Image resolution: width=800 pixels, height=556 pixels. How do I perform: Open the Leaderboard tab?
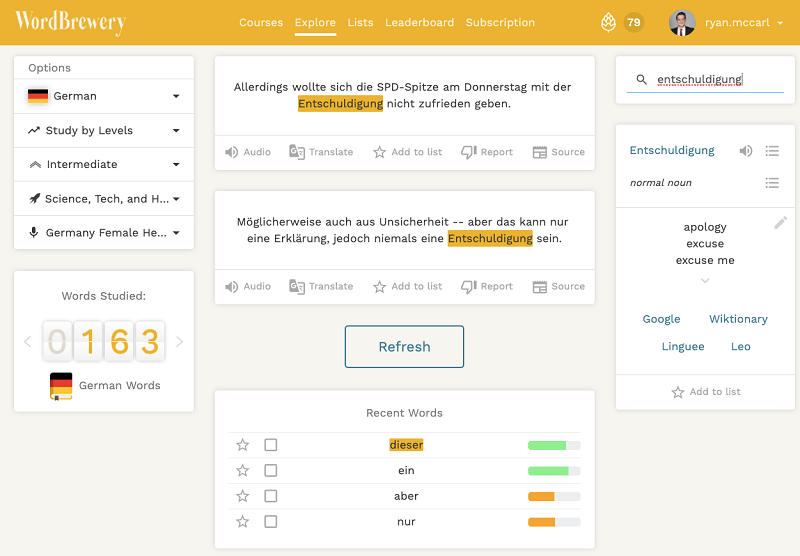(419, 22)
